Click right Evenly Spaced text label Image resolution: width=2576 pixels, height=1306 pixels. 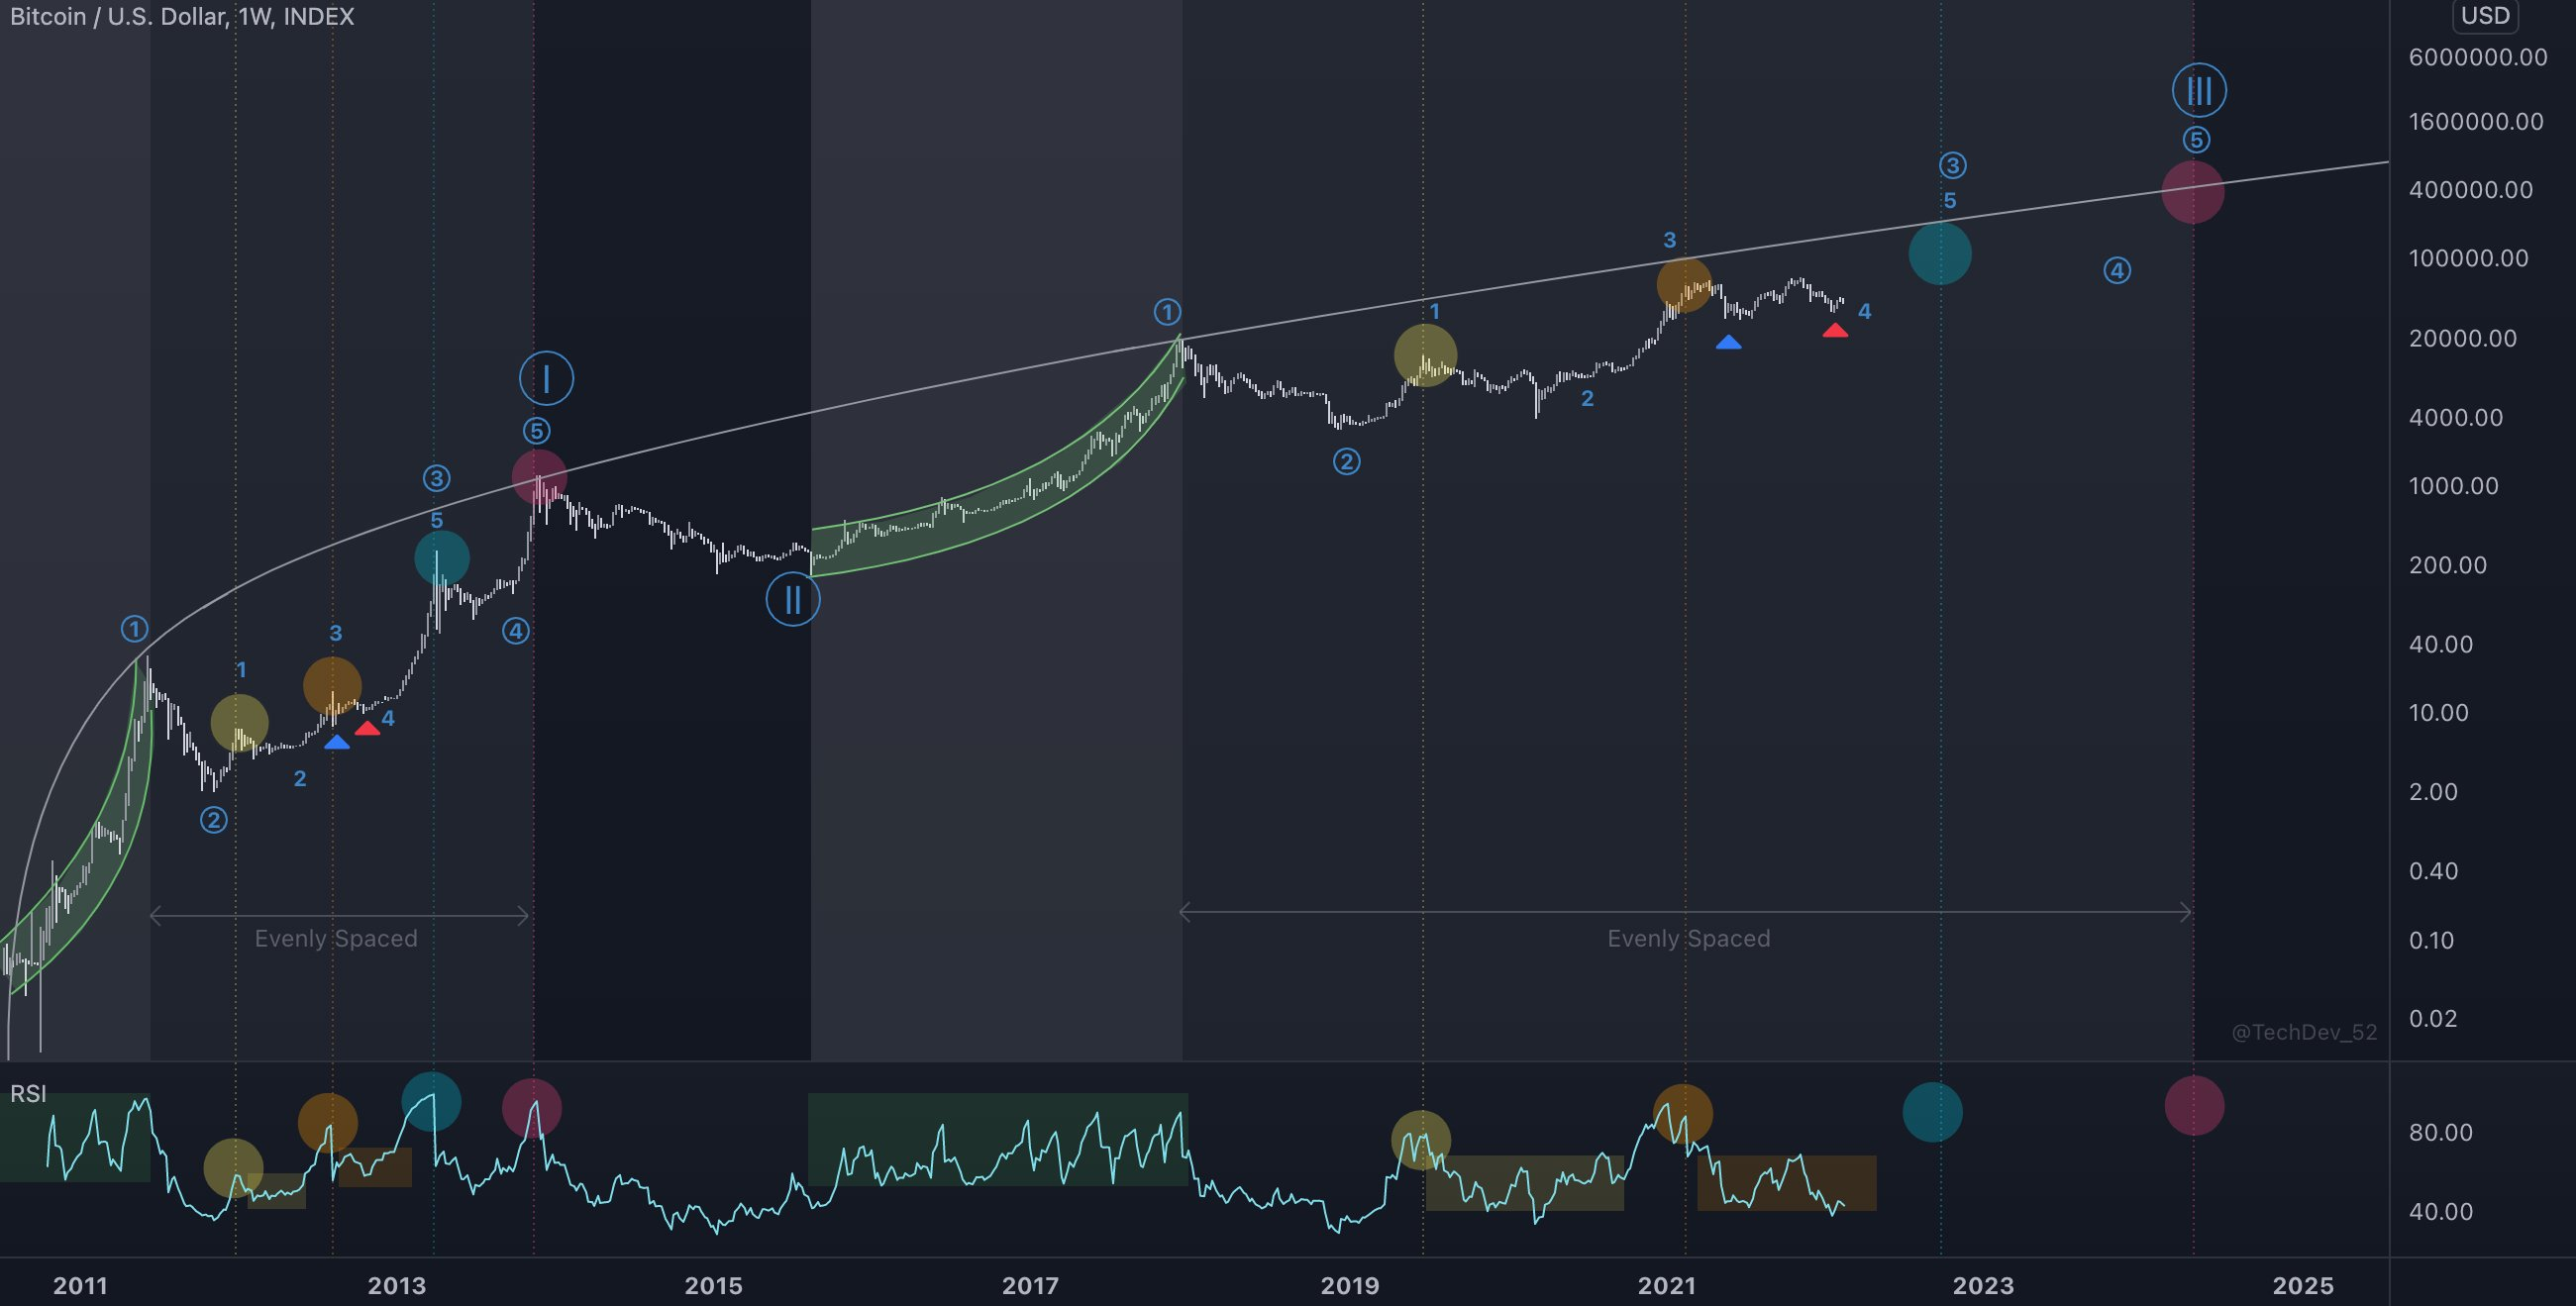pyautogui.click(x=1688, y=938)
